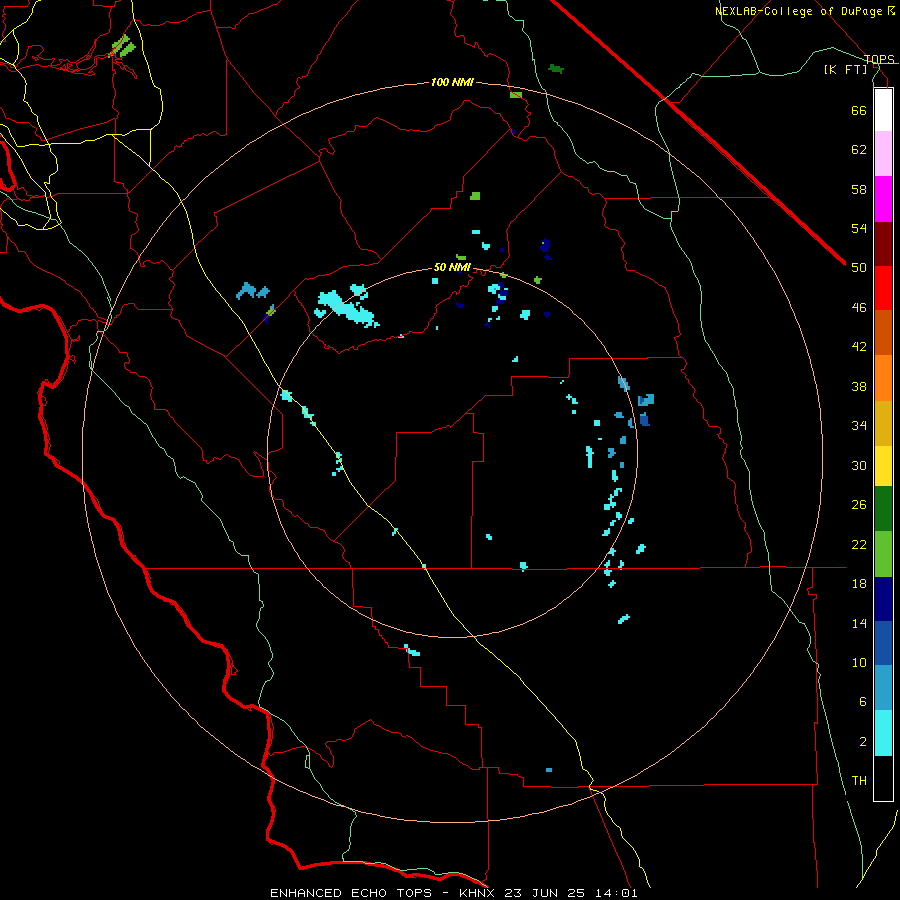Click the dark red 50 kft swatch
The height and width of the screenshot is (900, 900).
click(x=883, y=243)
